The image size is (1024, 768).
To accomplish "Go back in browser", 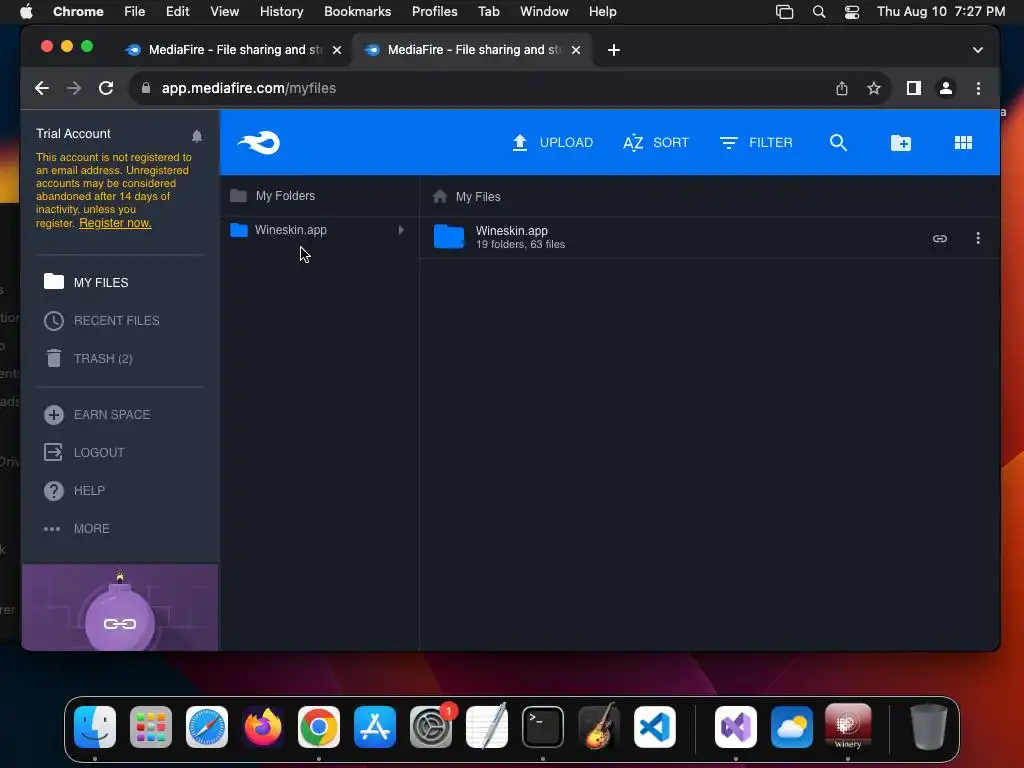I will (42, 88).
